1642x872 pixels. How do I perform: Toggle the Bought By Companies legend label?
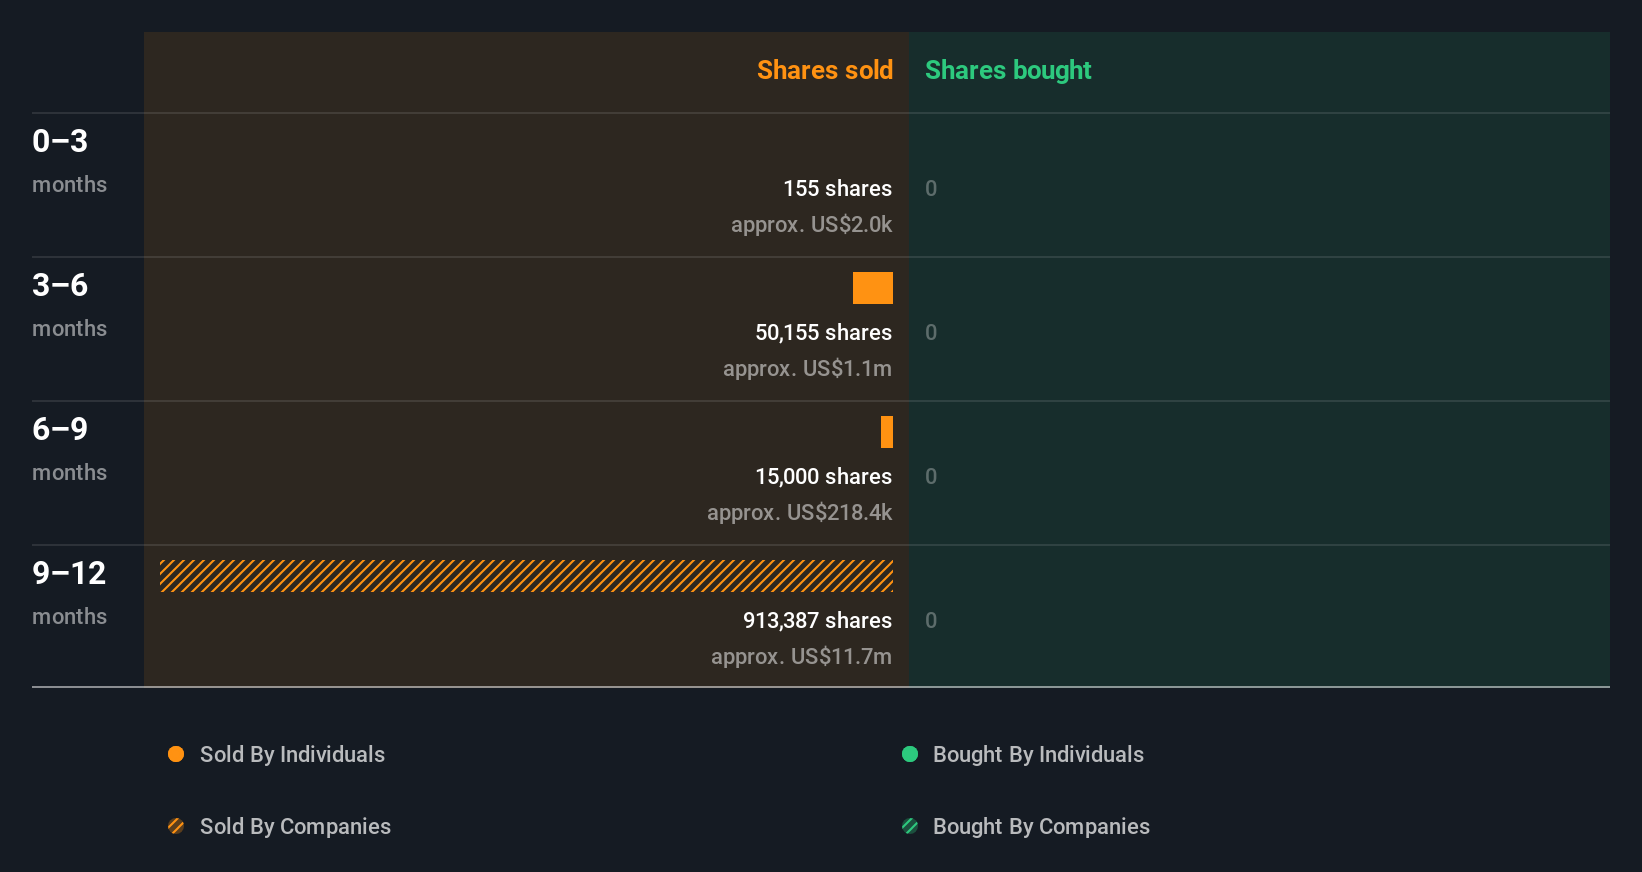(x=1041, y=826)
